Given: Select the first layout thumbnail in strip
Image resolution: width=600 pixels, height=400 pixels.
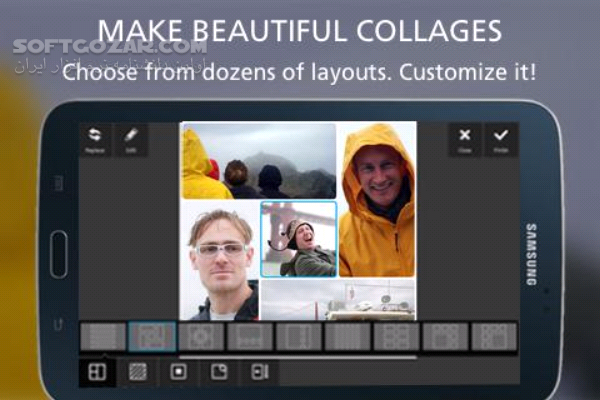Looking at the screenshot, I should pos(103,337).
